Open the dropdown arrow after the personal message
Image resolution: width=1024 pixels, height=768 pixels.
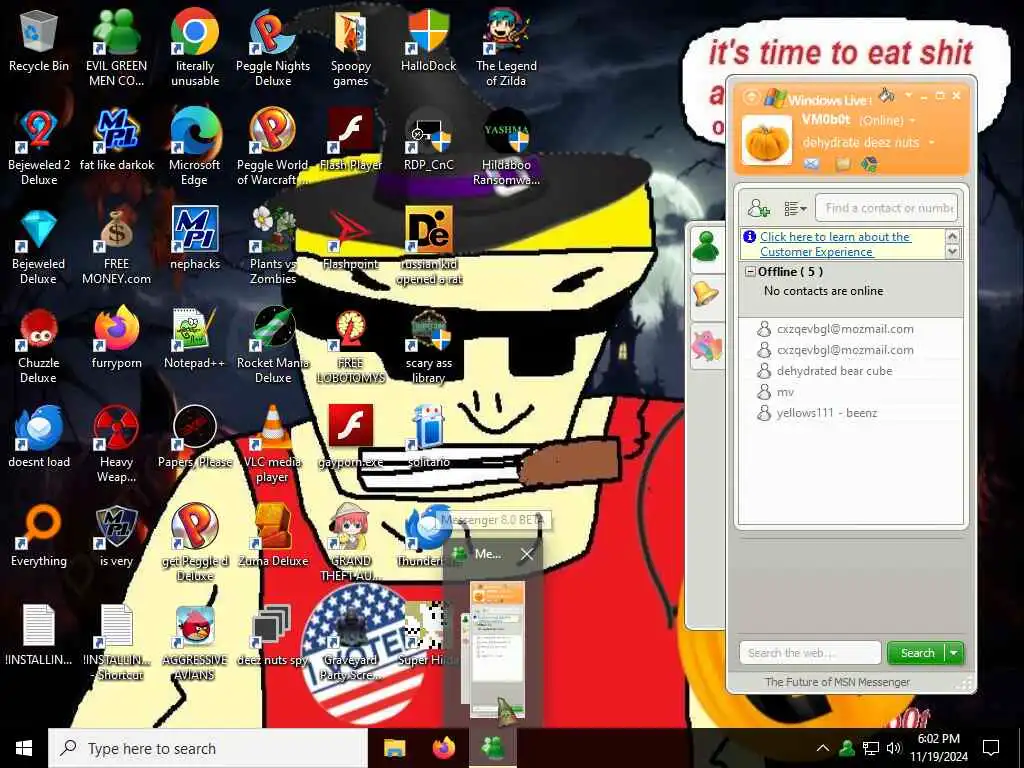tap(932, 142)
